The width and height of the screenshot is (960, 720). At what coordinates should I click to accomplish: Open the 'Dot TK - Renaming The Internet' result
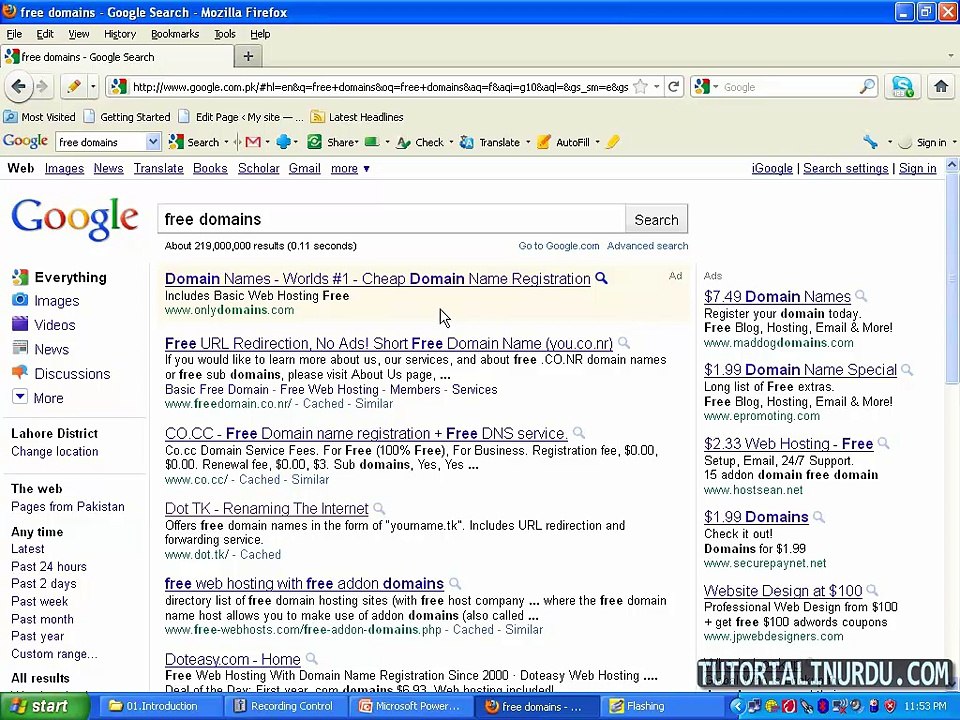(x=266, y=509)
